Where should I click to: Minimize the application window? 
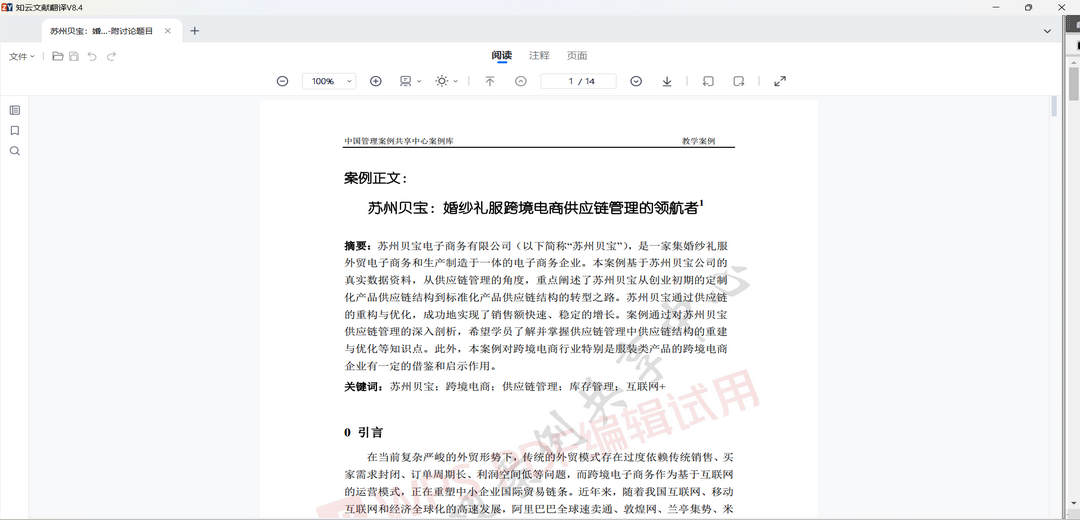click(997, 7)
